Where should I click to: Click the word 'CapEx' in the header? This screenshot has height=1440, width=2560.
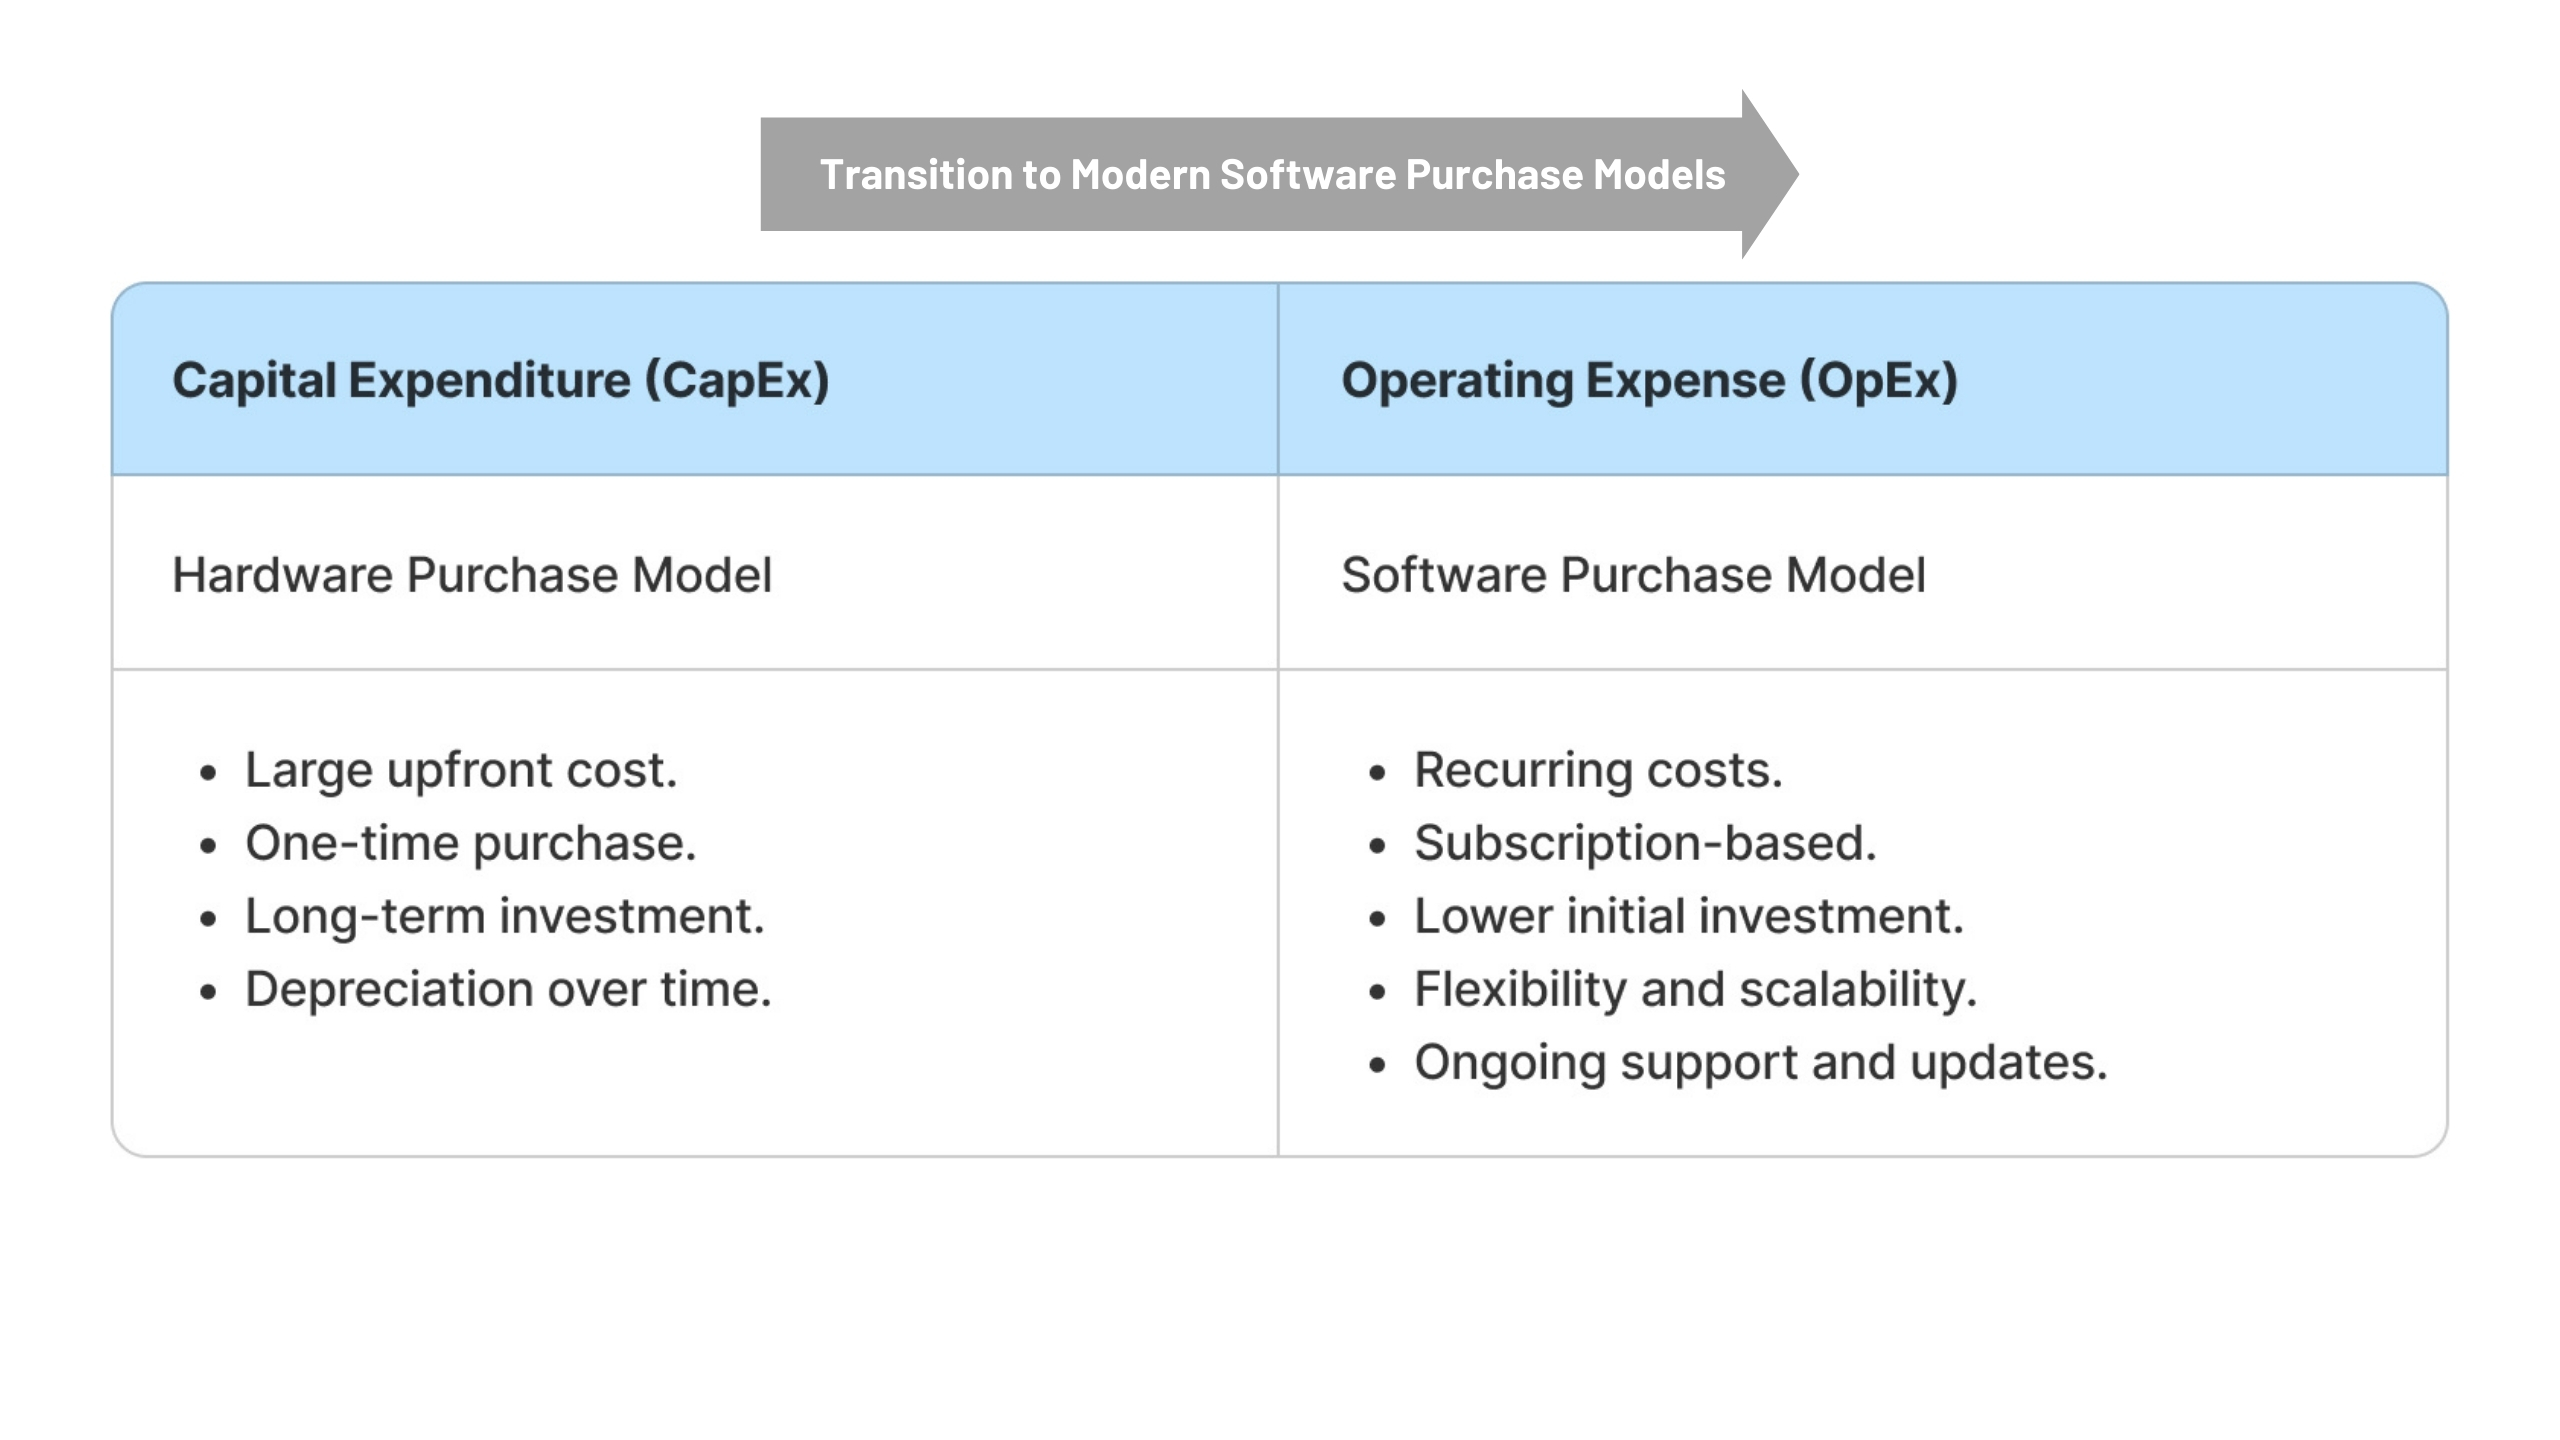(737, 380)
